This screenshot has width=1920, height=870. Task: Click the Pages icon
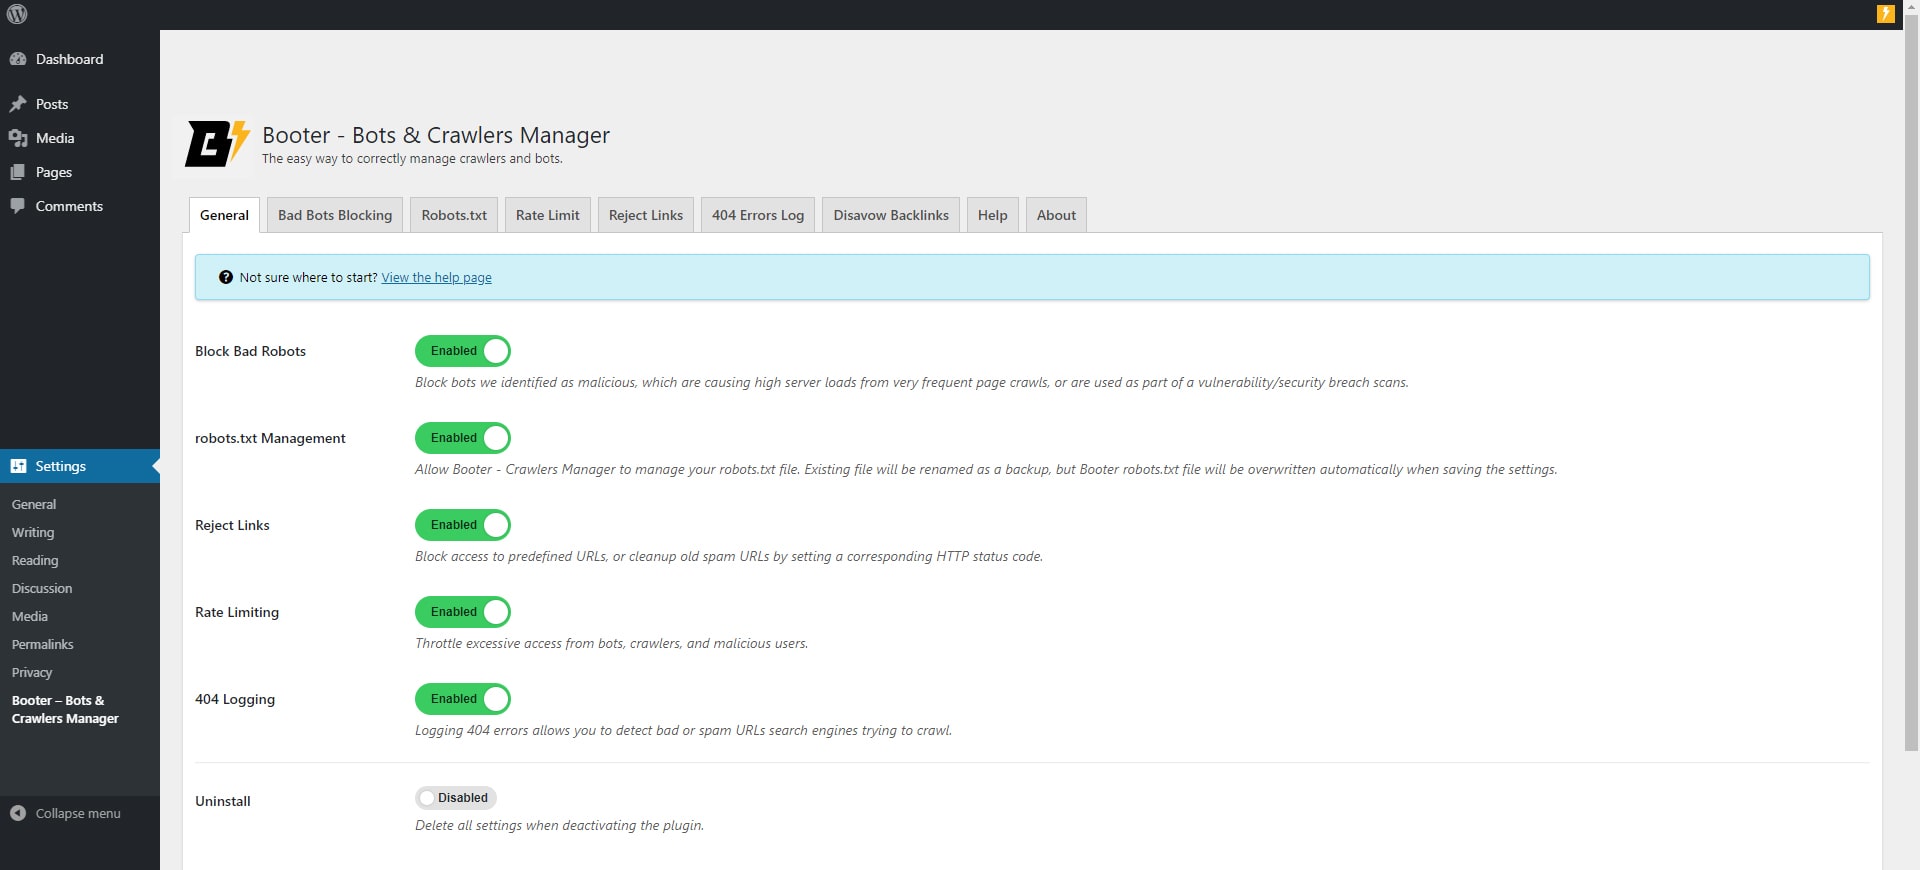coord(18,172)
